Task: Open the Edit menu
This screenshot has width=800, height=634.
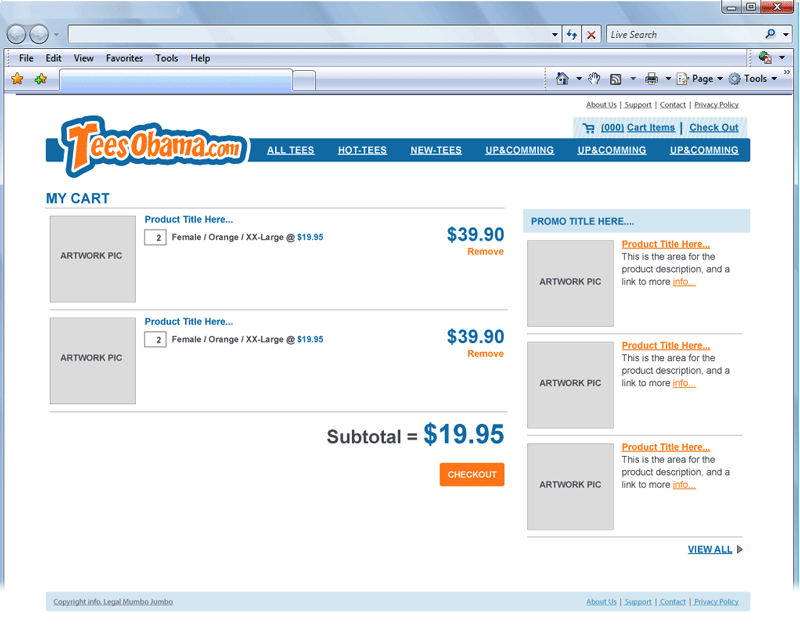Action: [x=53, y=58]
